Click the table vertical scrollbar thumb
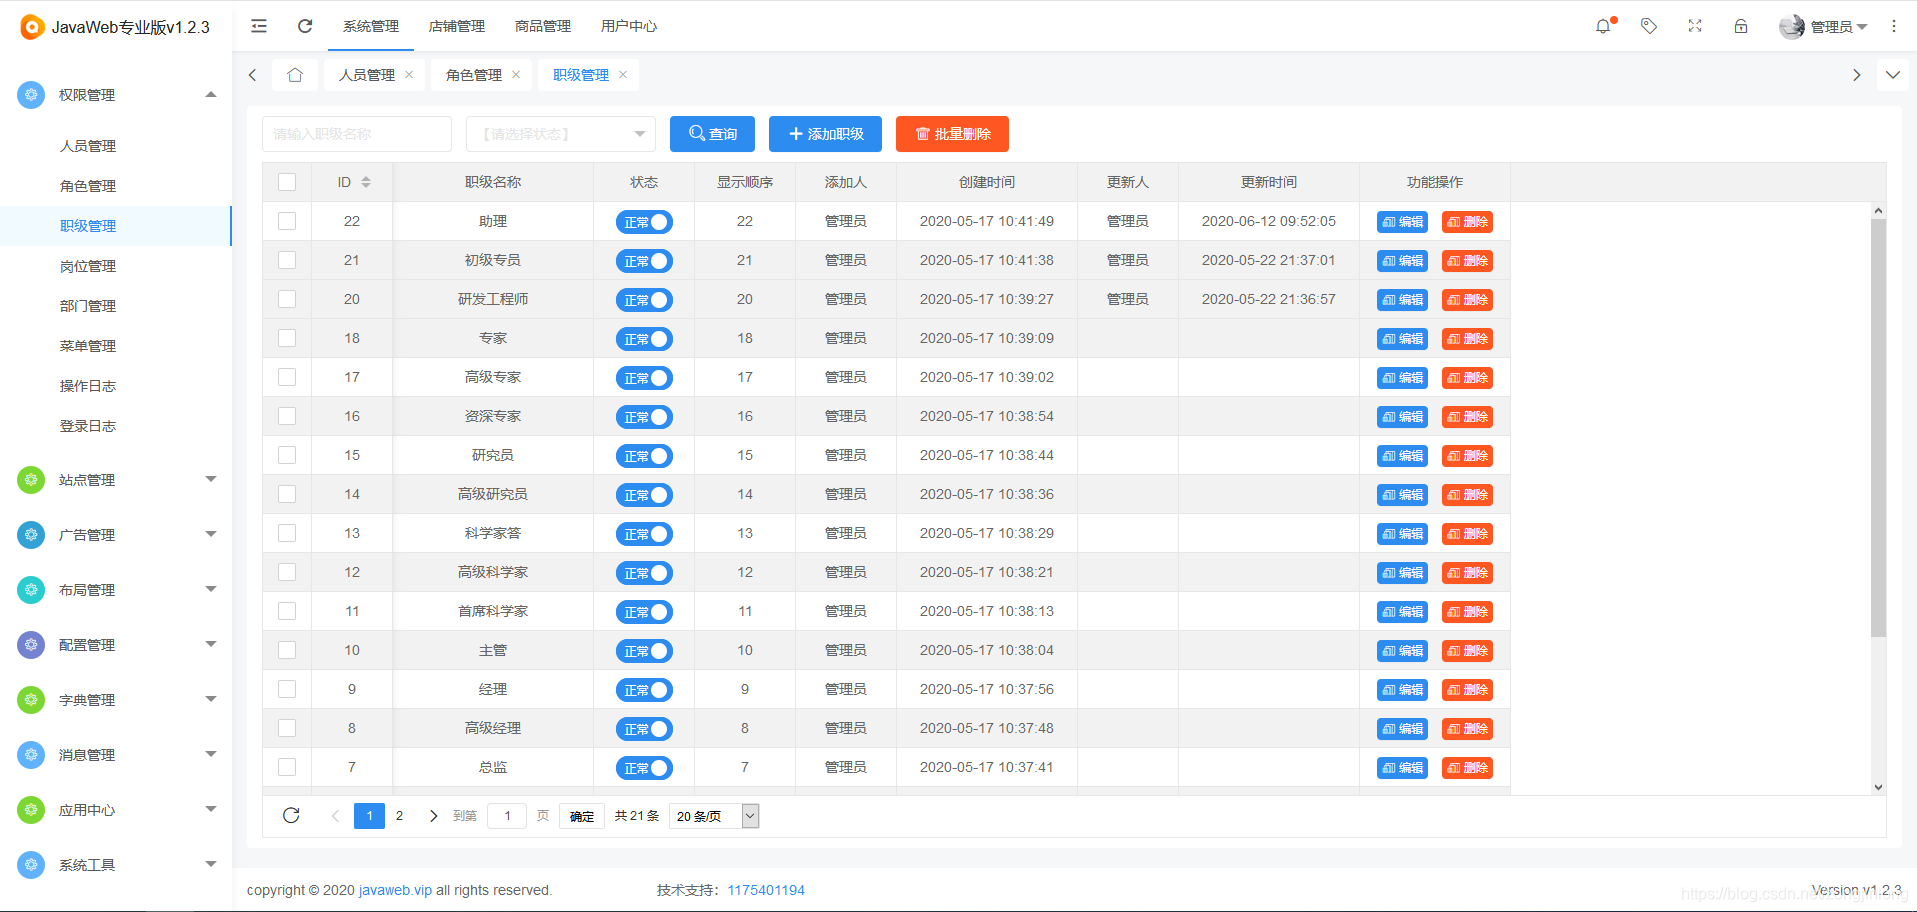 click(x=1878, y=428)
